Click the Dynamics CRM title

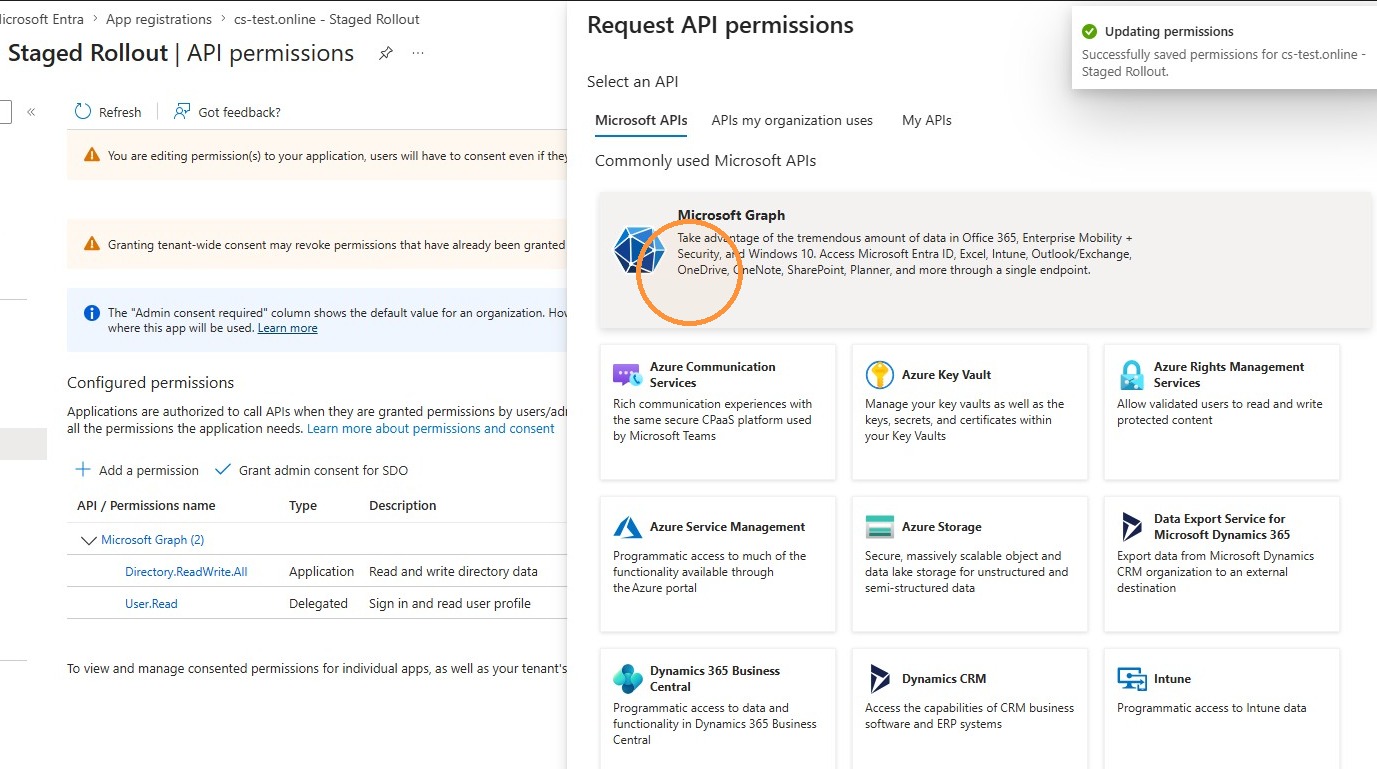pyautogui.click(x=944, y=679)
